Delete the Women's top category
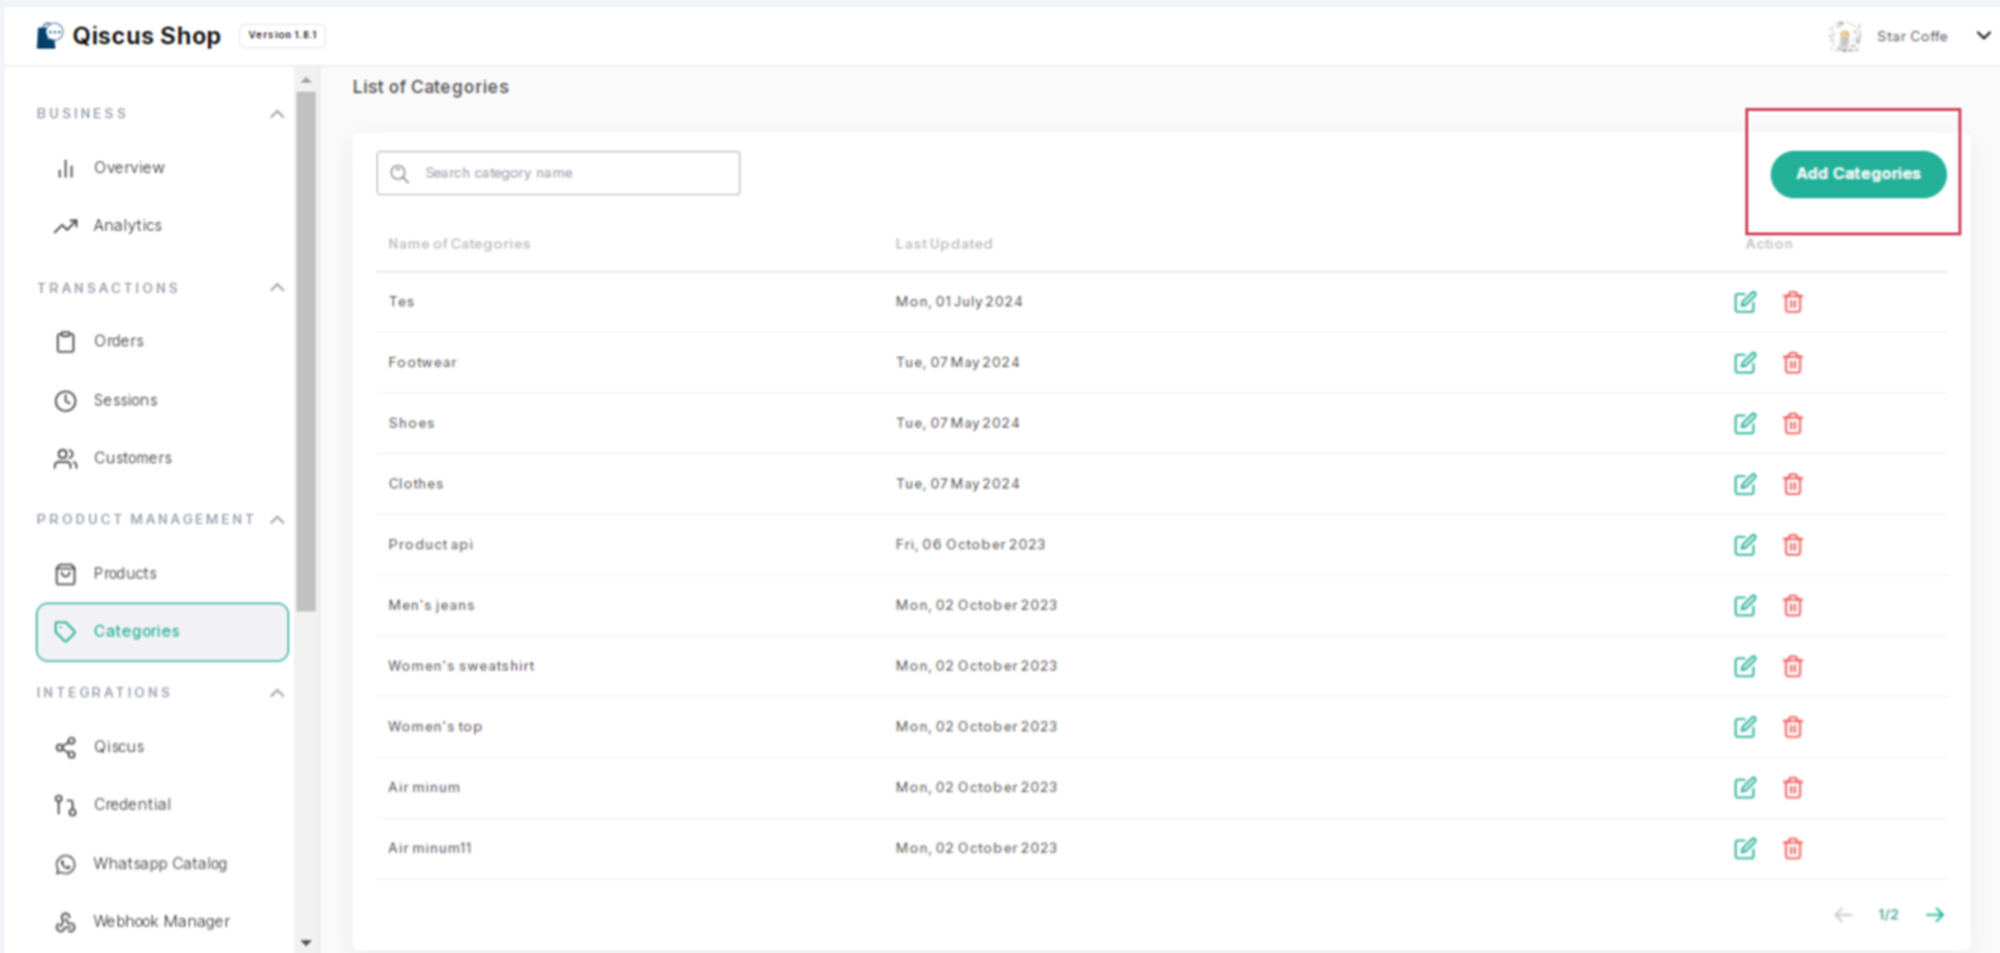This screenshot has height=953, width=2000. point(1793,727)
